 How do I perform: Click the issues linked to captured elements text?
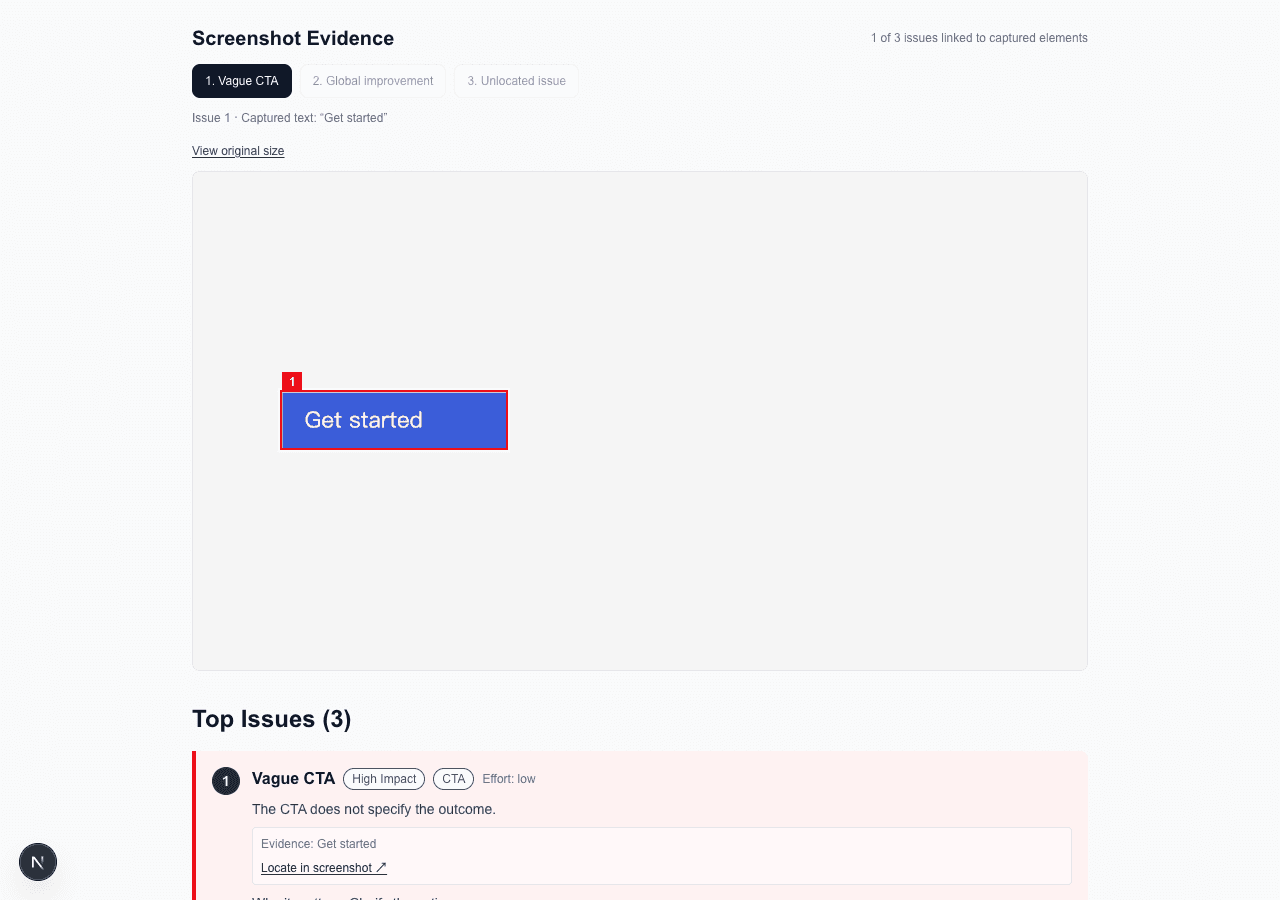979,38
